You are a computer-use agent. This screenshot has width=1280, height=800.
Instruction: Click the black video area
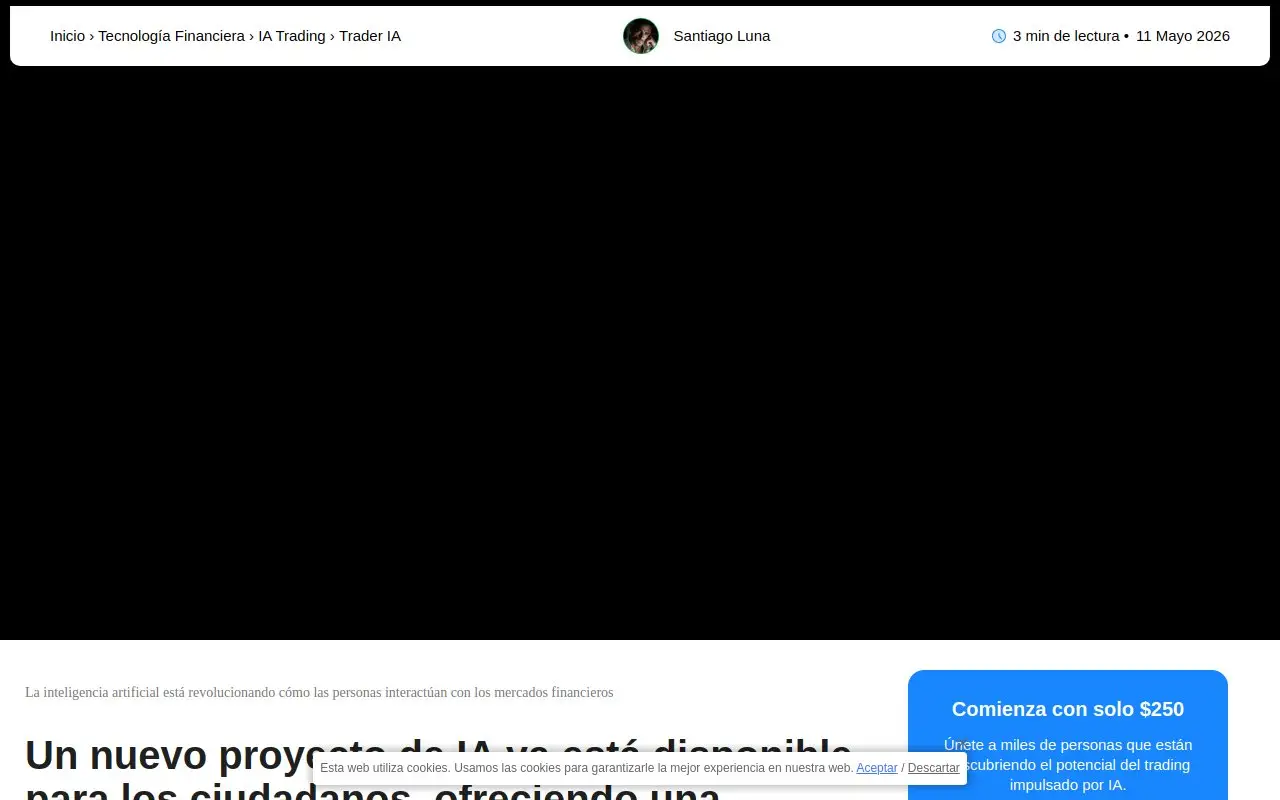point(640,355)
